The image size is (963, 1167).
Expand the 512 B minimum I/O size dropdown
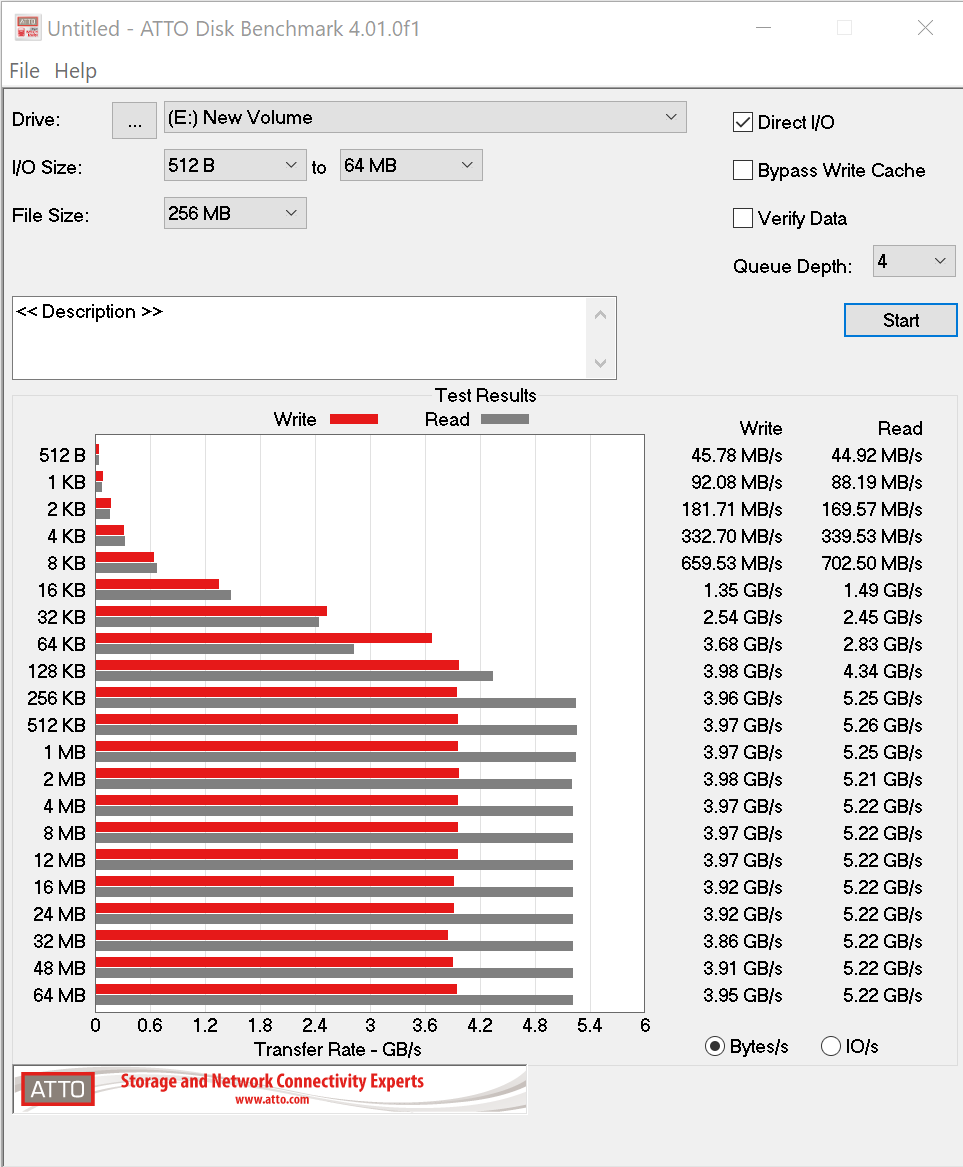point(235,165)
